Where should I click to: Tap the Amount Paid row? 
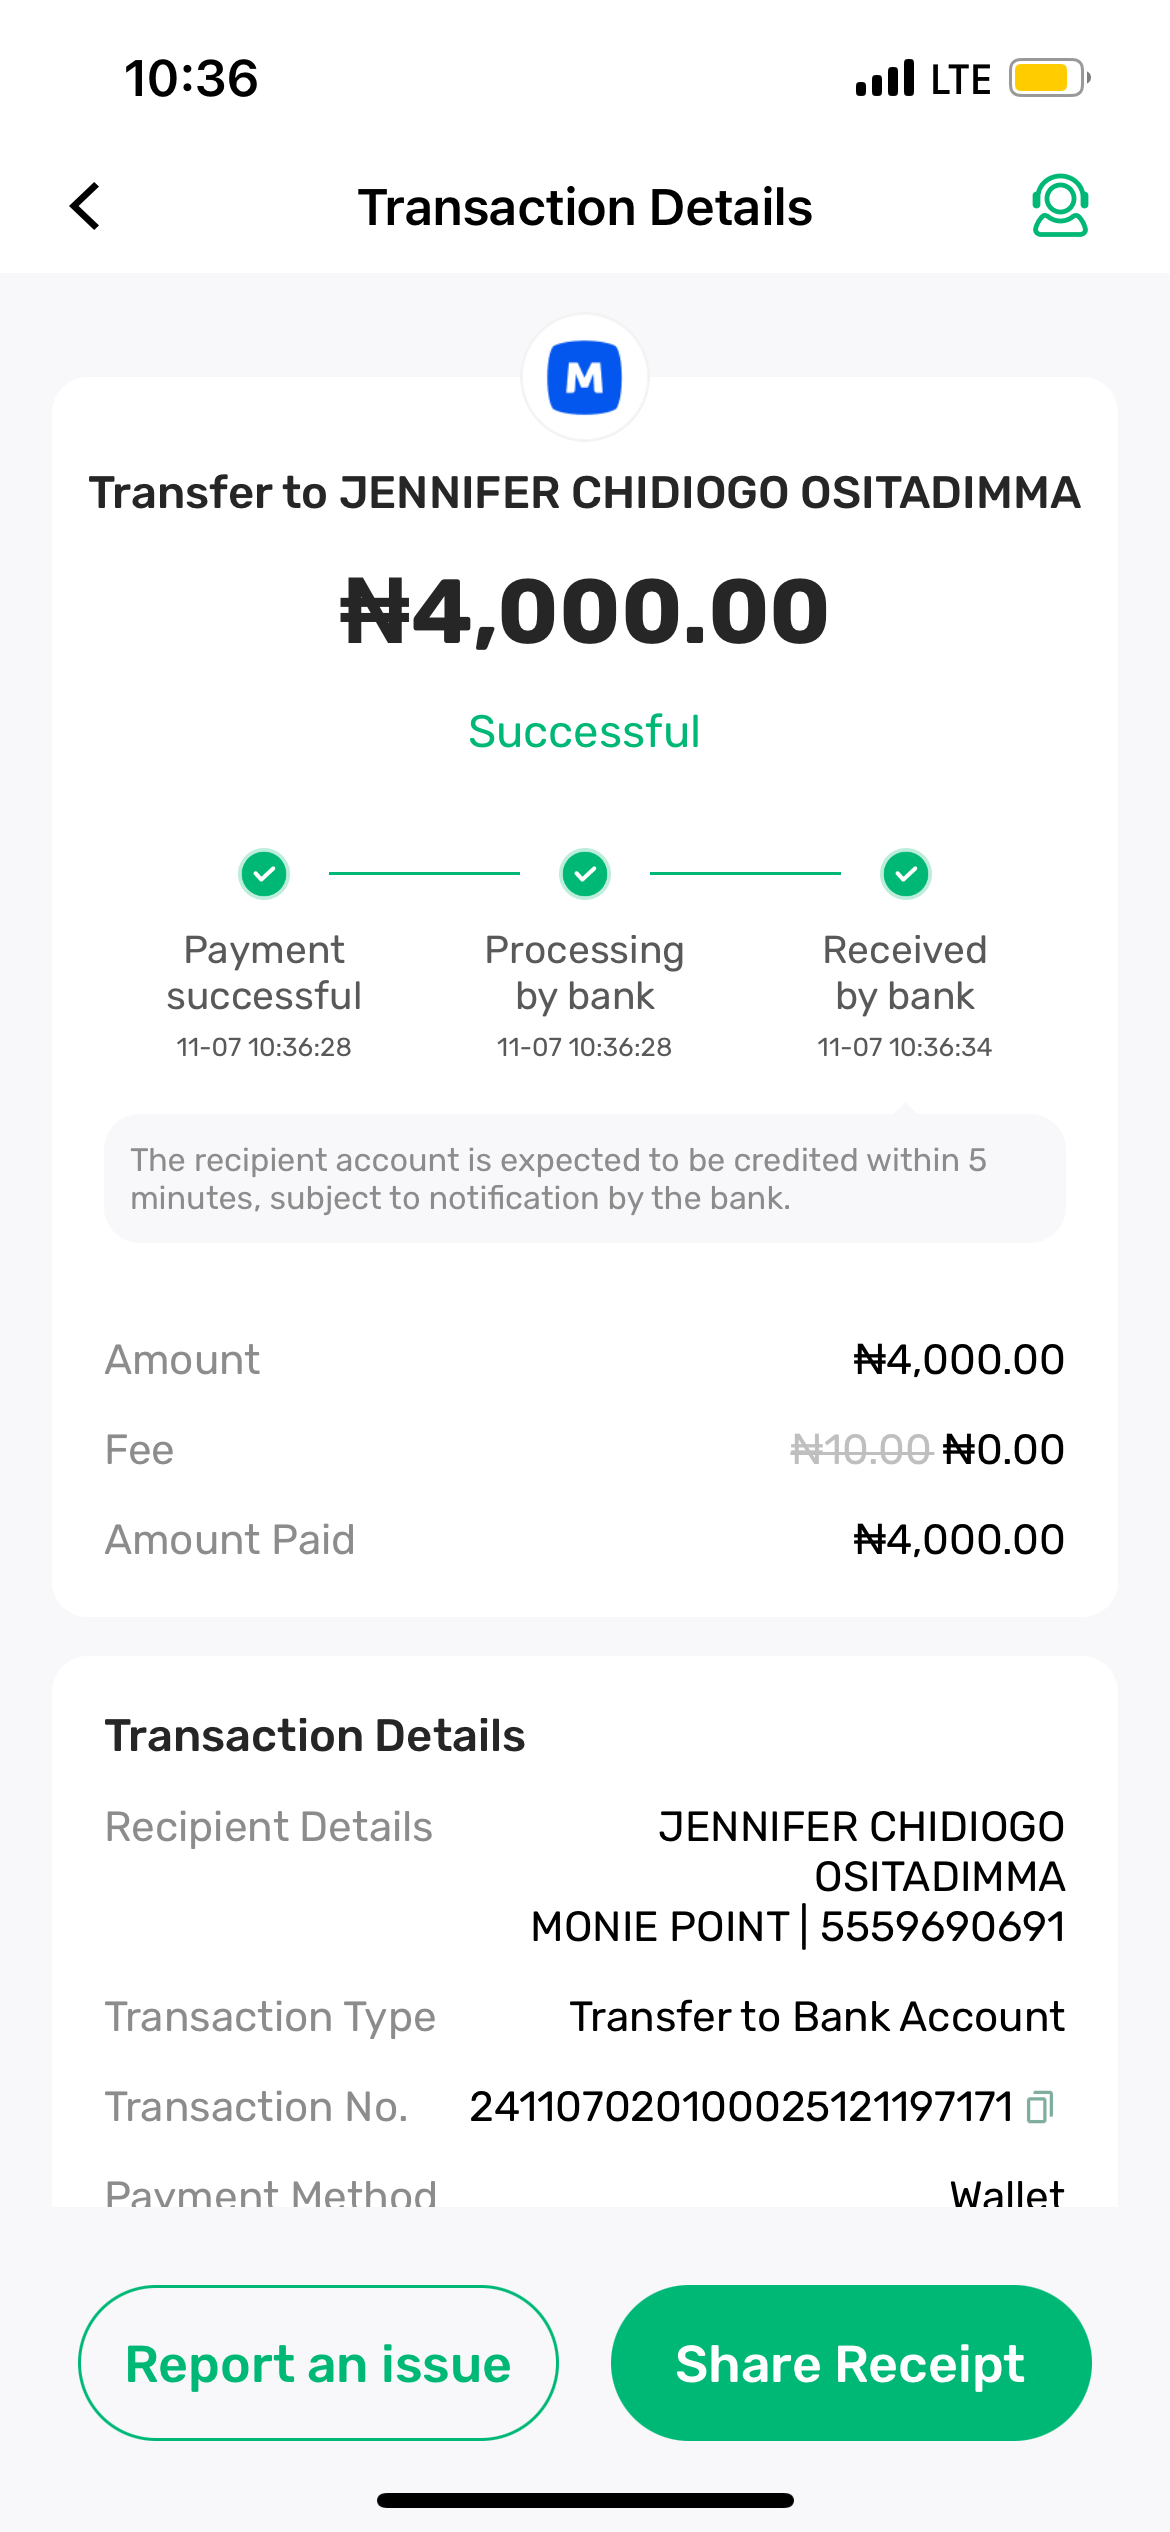[x=584, y=1540]
